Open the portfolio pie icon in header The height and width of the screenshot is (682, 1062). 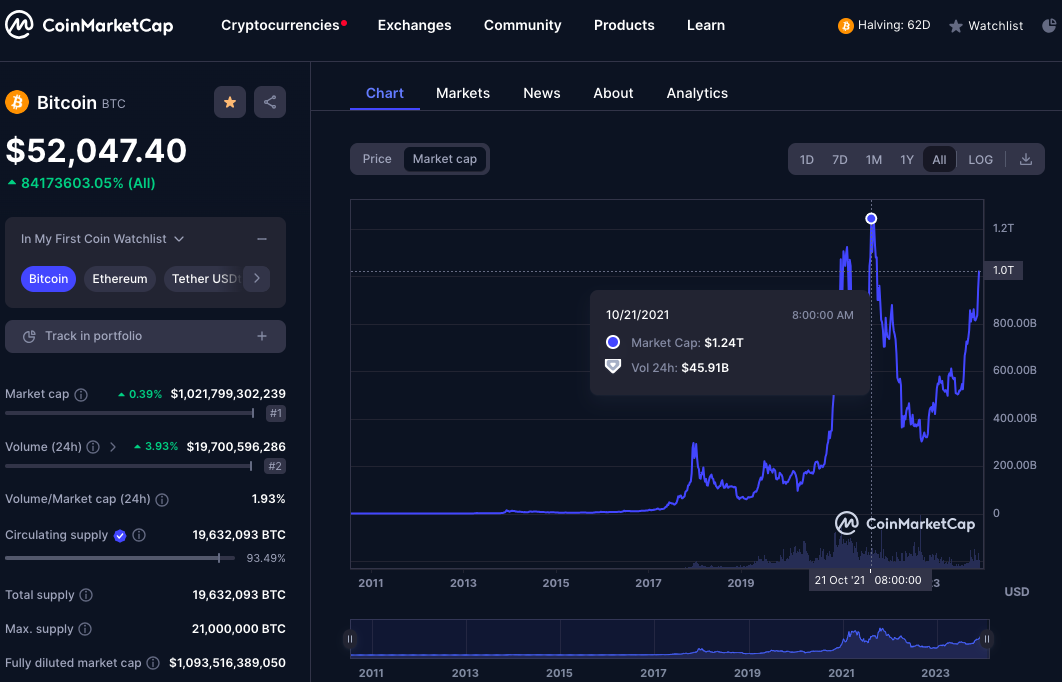[x=1048, y=26]
